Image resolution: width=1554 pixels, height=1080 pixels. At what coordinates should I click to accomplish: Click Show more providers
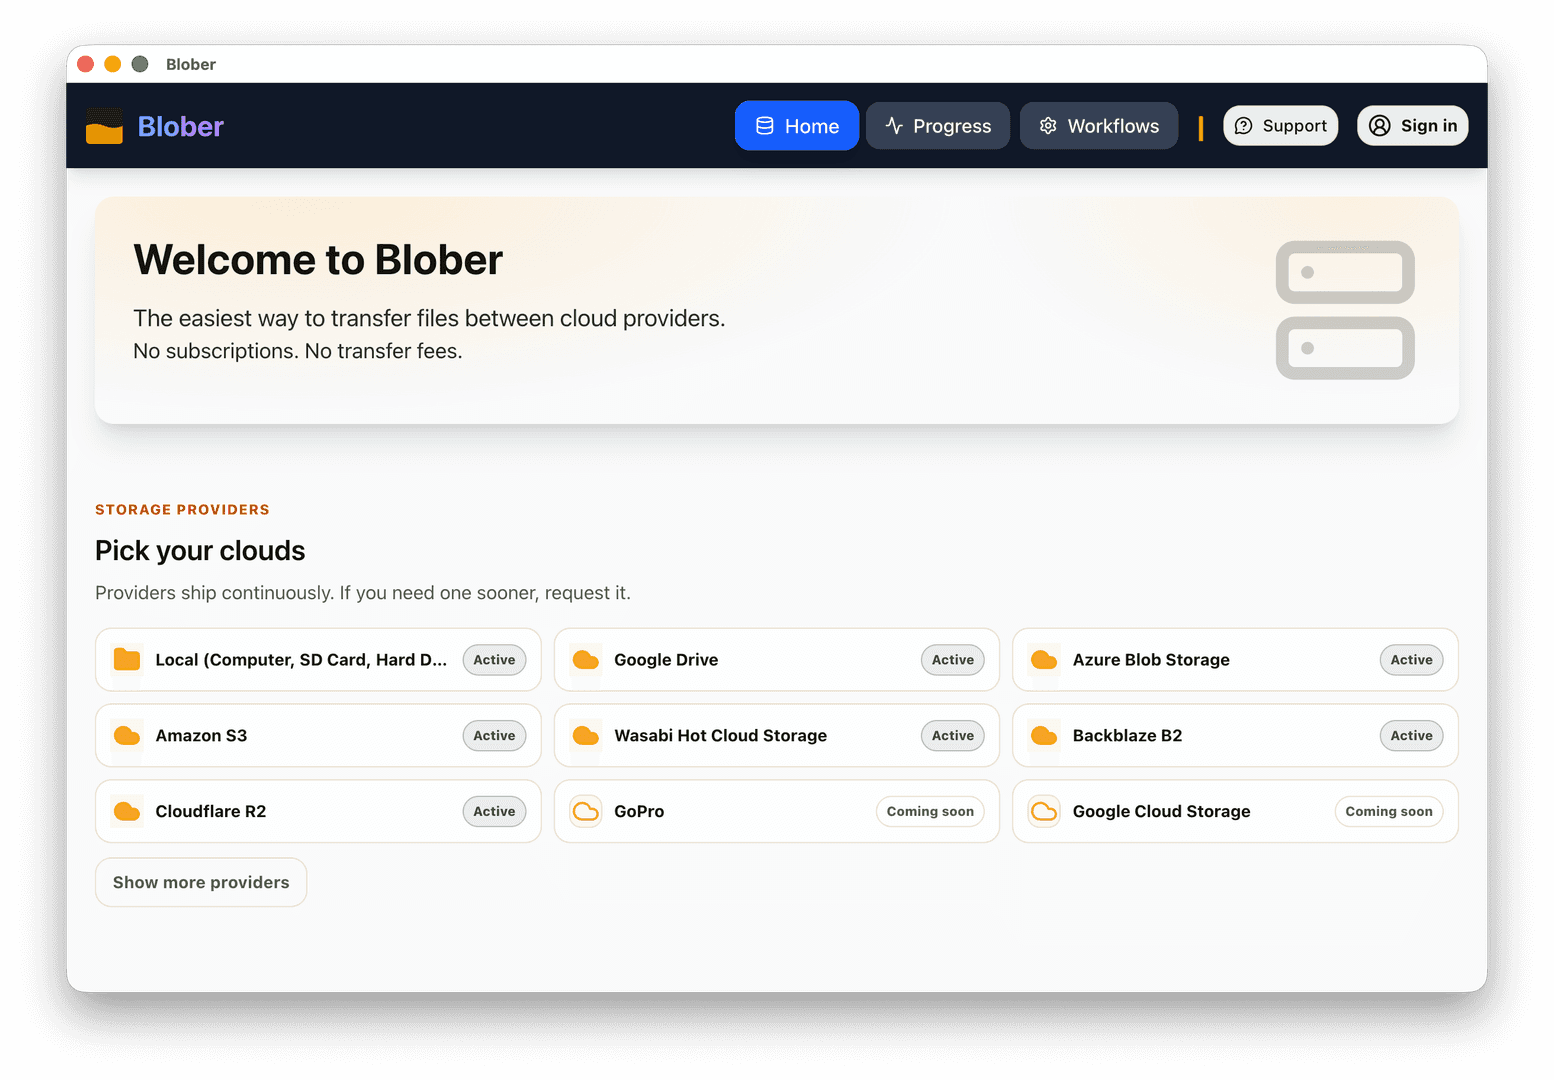click(200, 881)
